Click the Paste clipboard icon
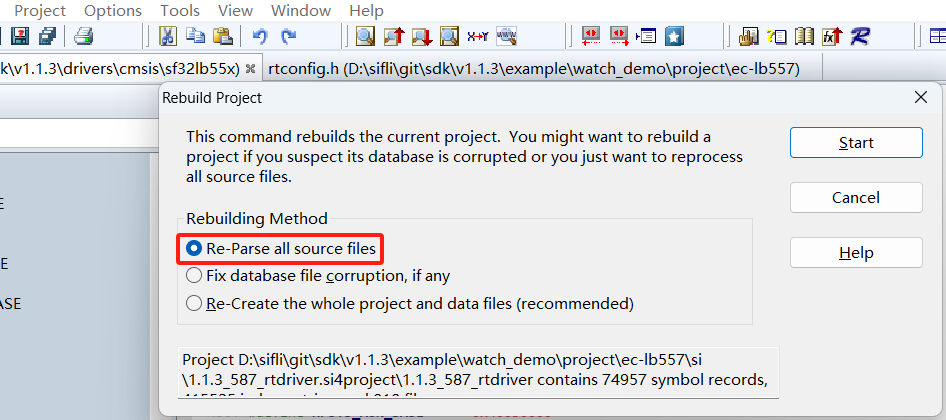946x420 pixels. click(223, 36)
